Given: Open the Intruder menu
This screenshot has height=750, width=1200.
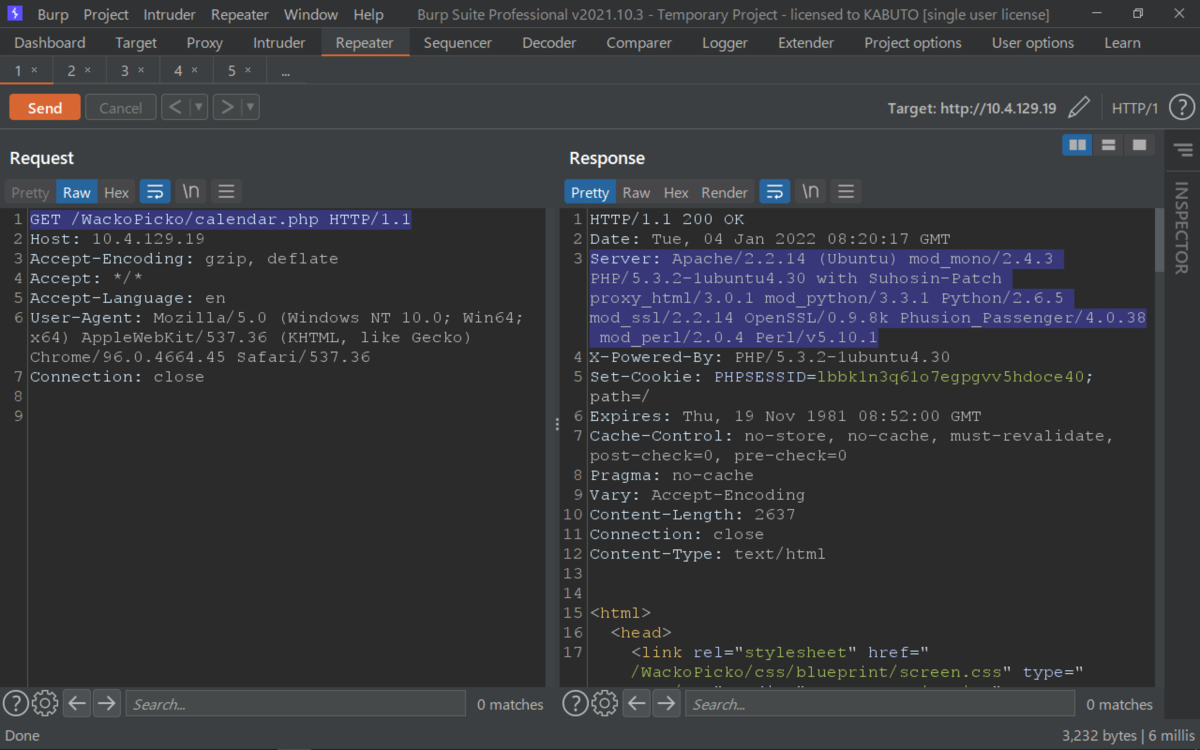Looking at the screenshot, I should pos(170,14).
